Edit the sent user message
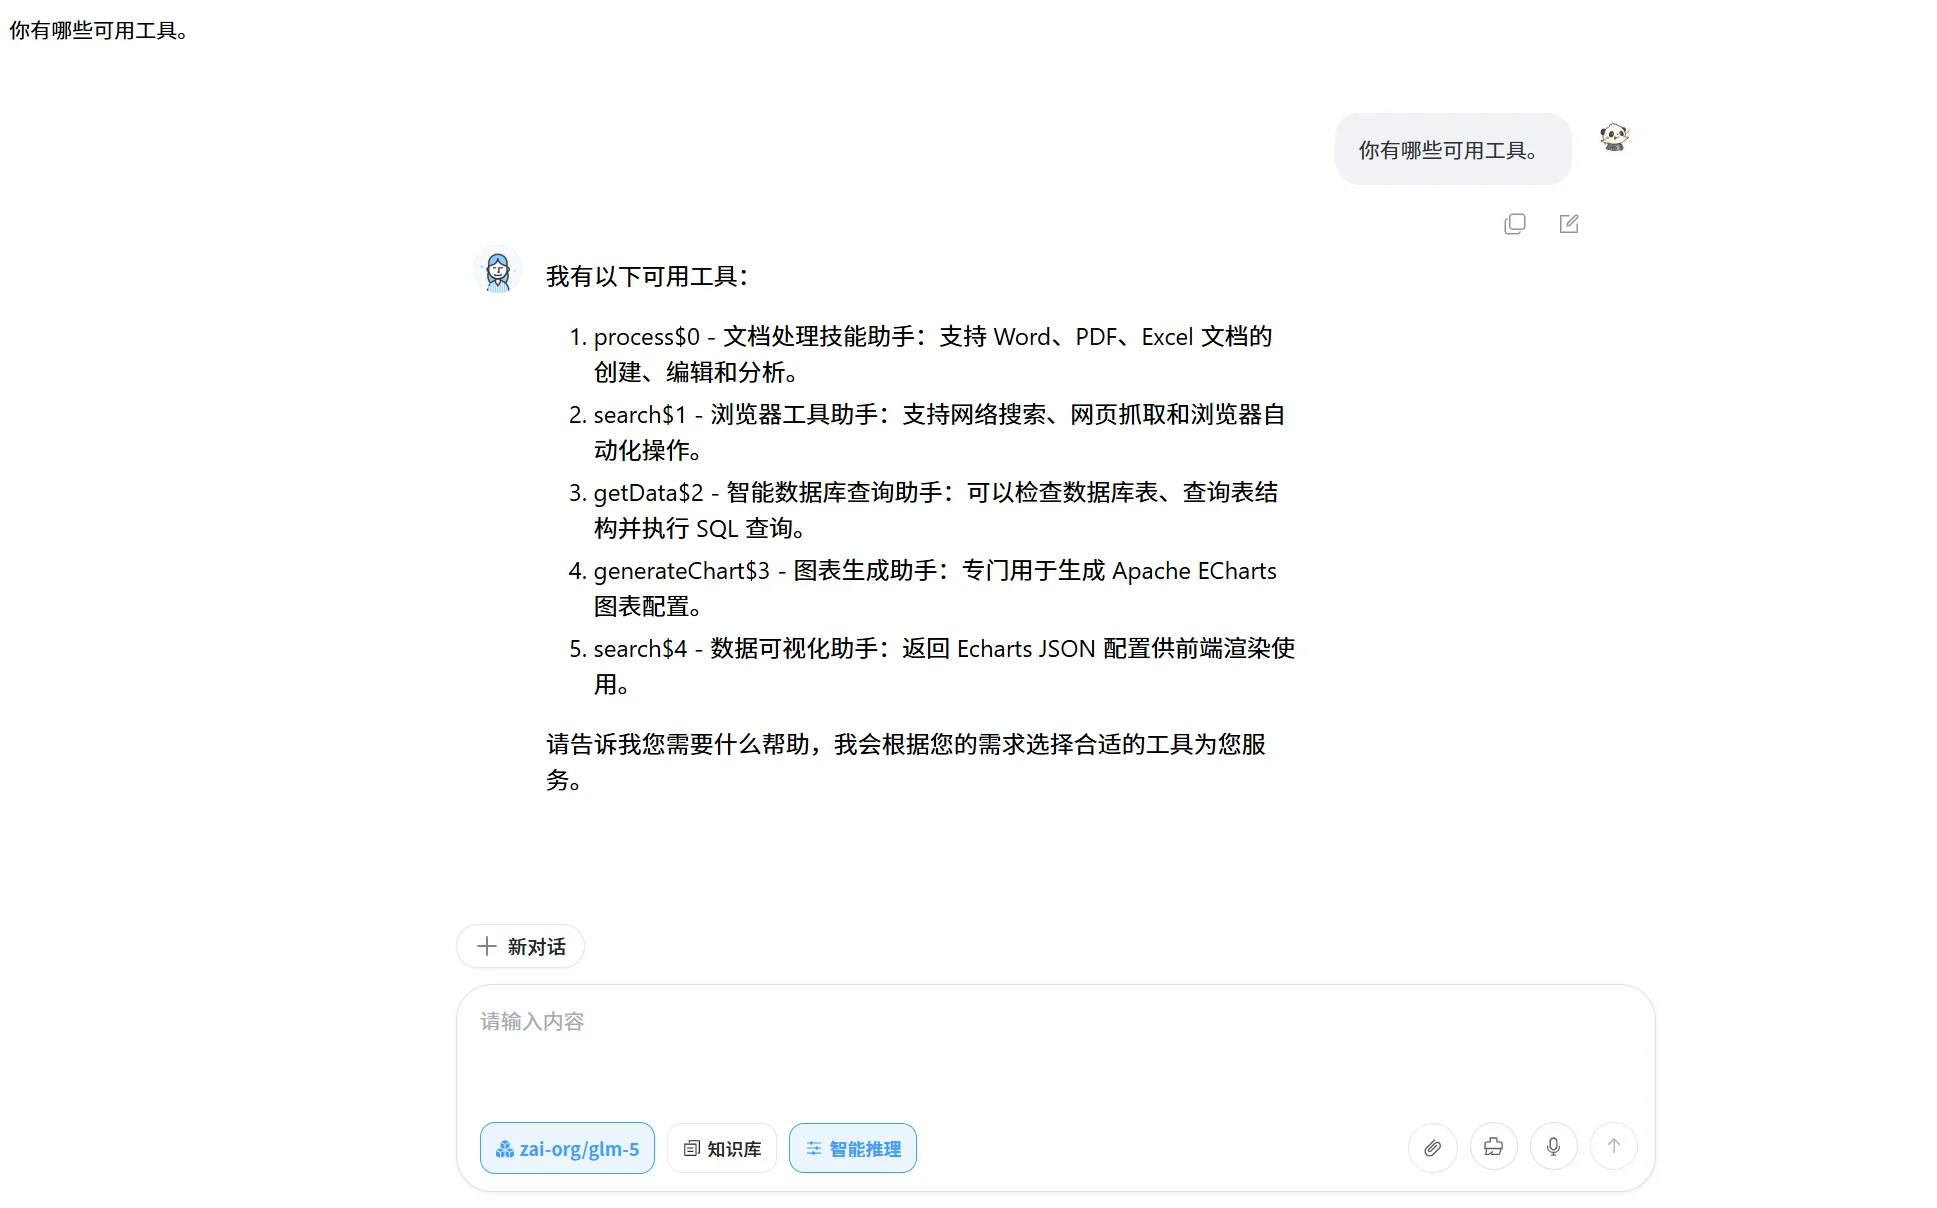 click(x=1568, y=224)
